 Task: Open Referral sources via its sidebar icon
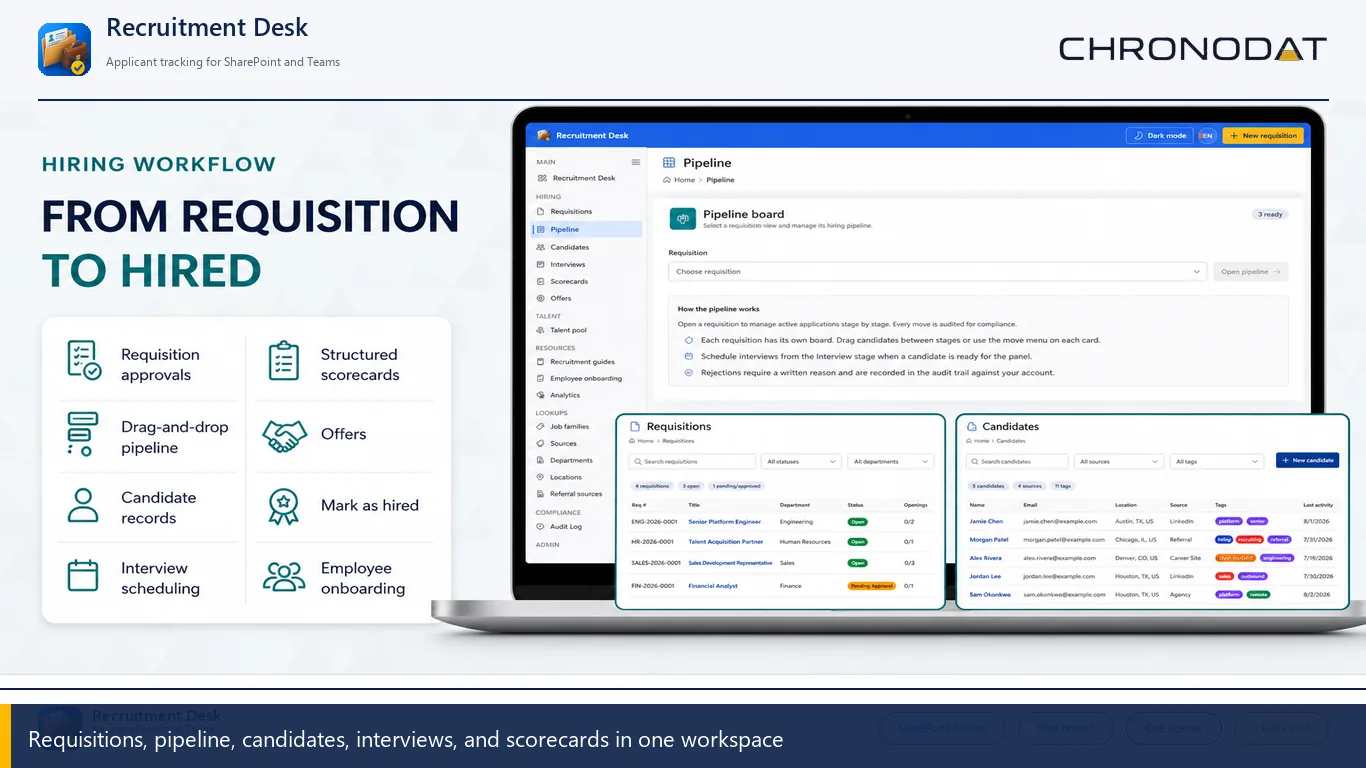point(541,494)
